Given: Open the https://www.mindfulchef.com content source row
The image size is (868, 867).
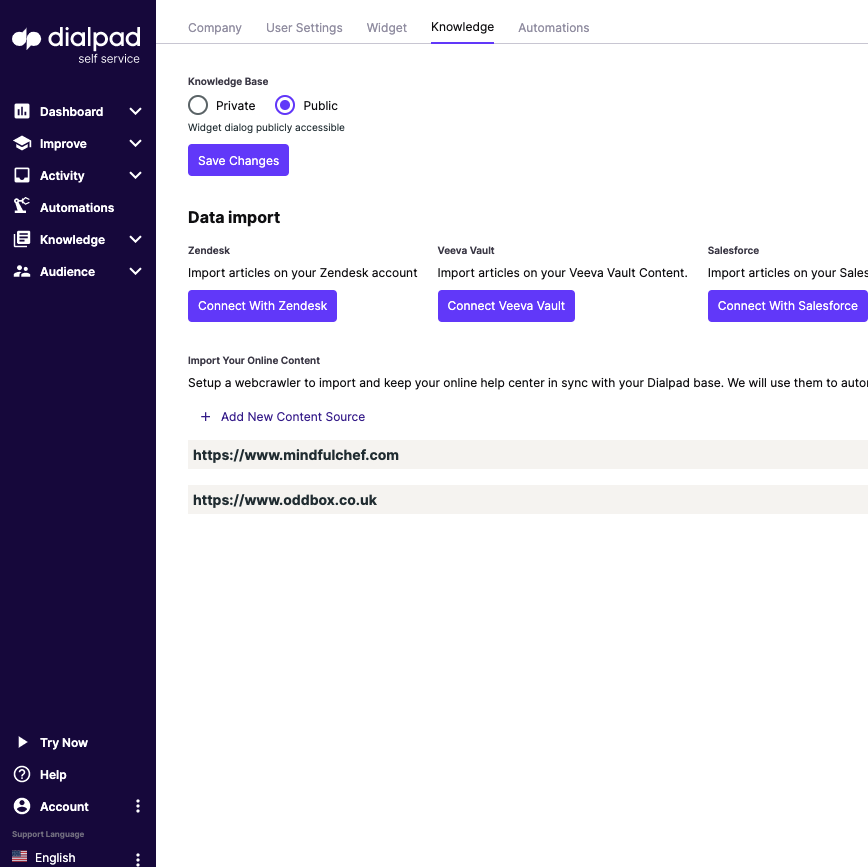Looking at the screenshot, I should click(528, 455).
